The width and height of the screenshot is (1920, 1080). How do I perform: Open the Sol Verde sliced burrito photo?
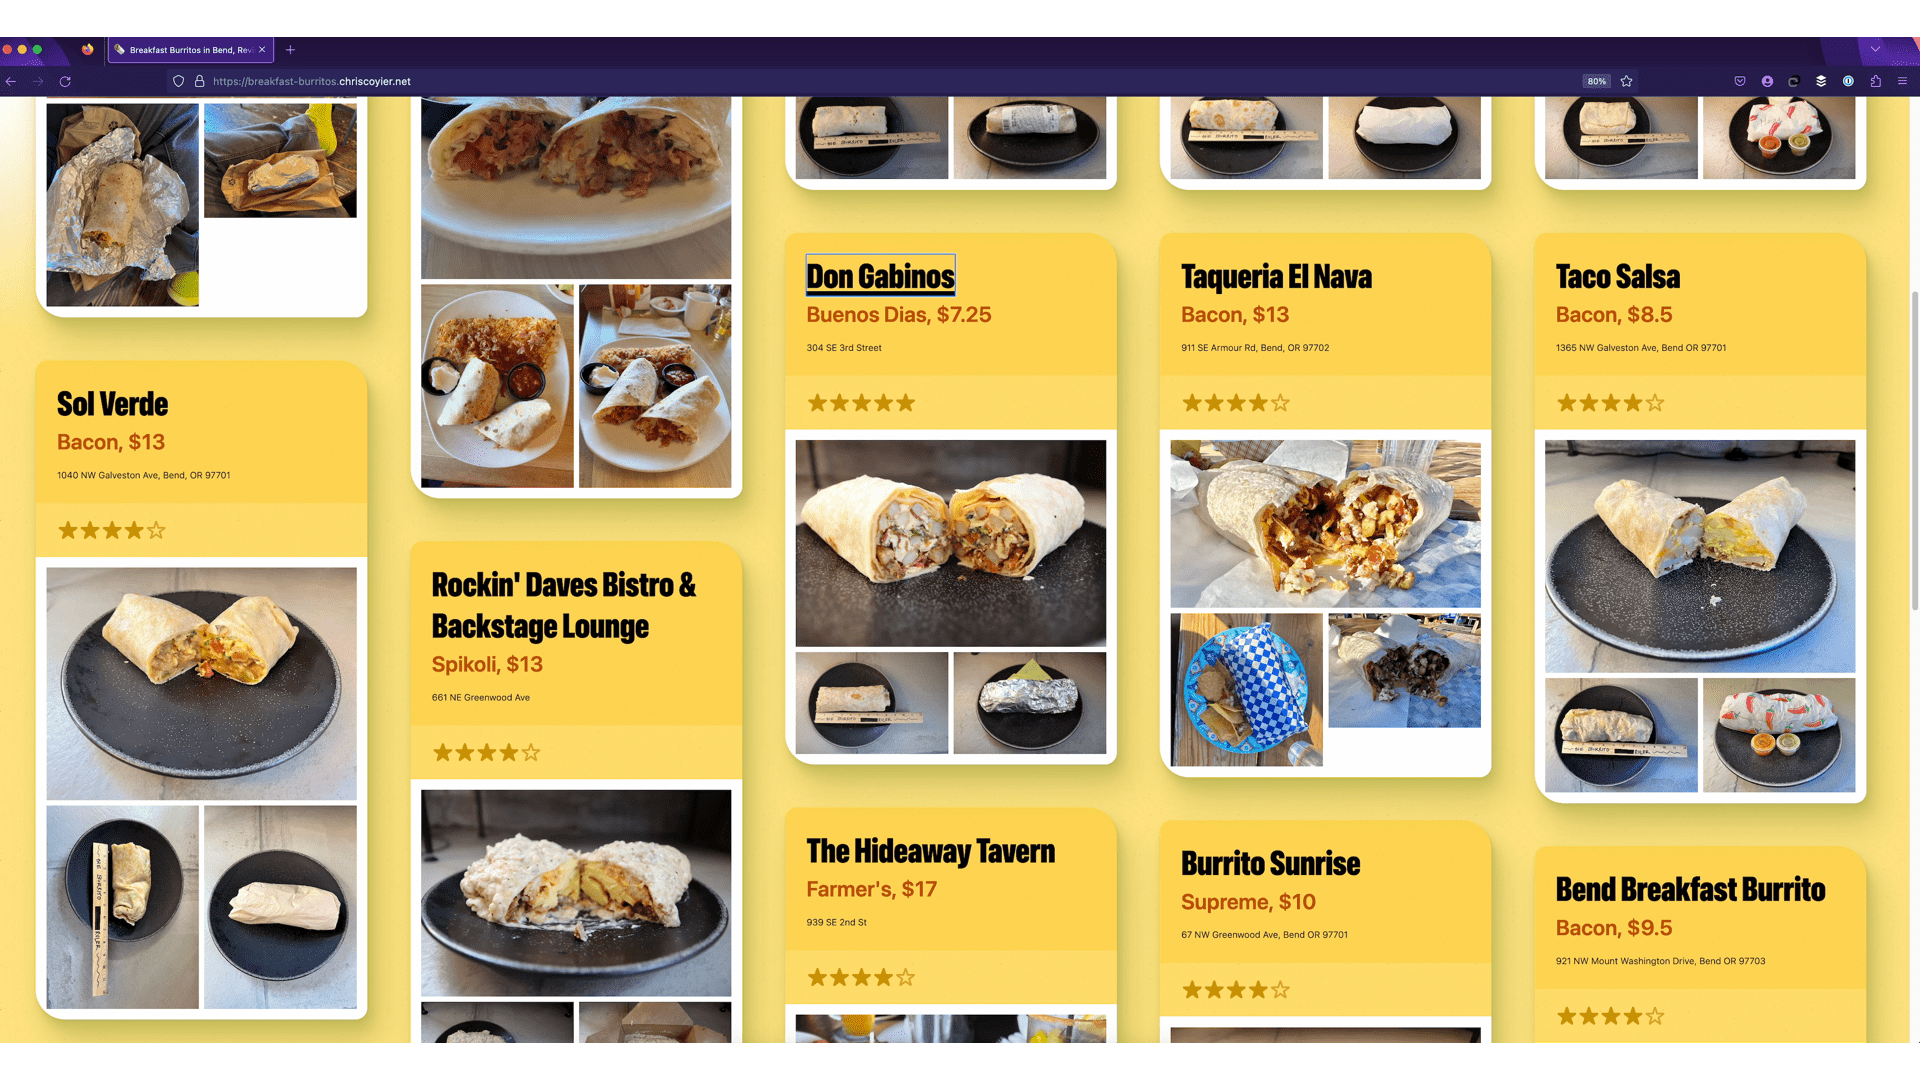pos(201,683)
